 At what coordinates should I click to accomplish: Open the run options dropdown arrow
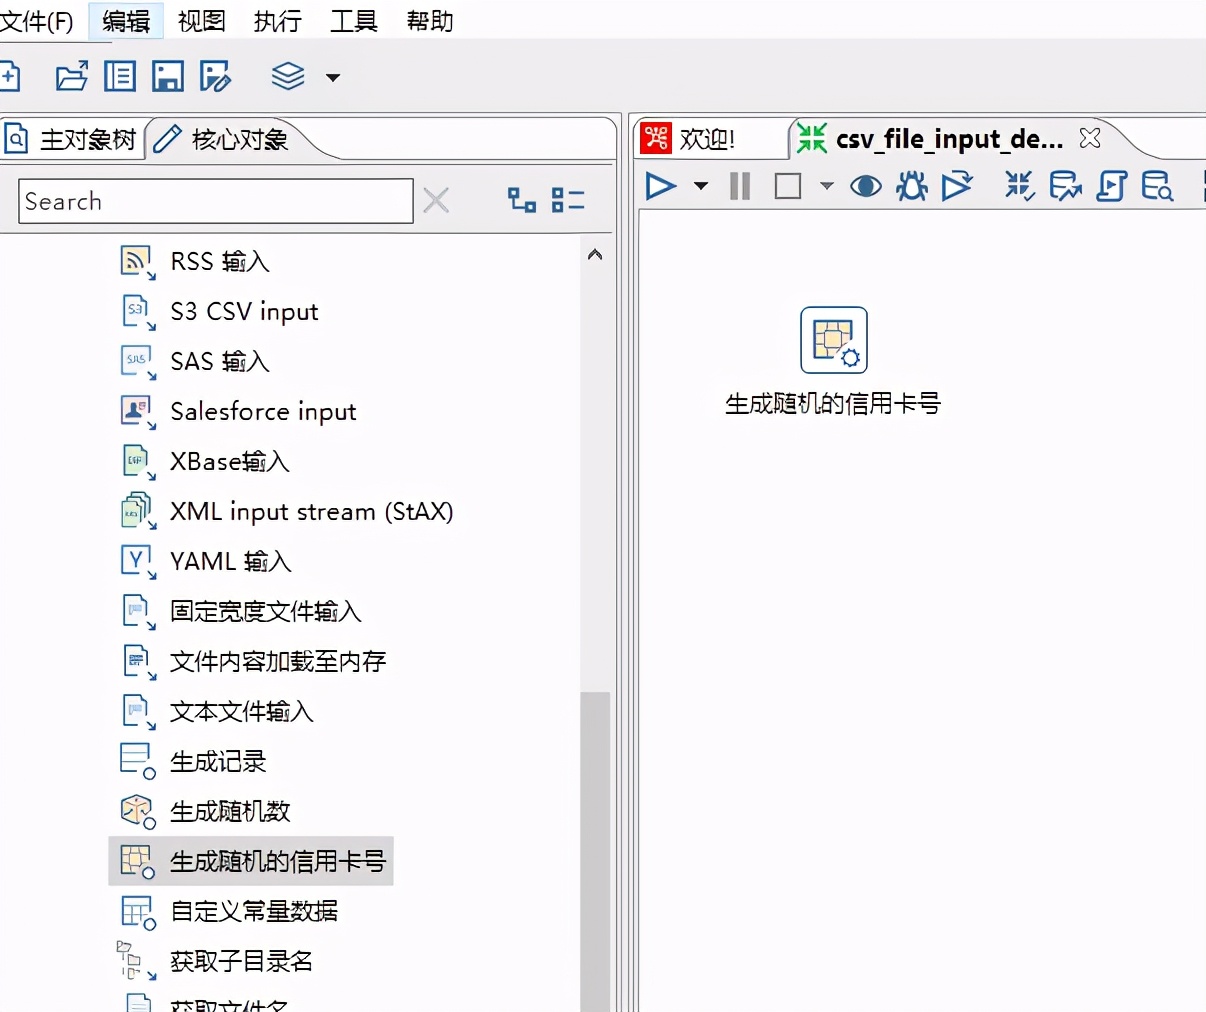click(701, 186)
